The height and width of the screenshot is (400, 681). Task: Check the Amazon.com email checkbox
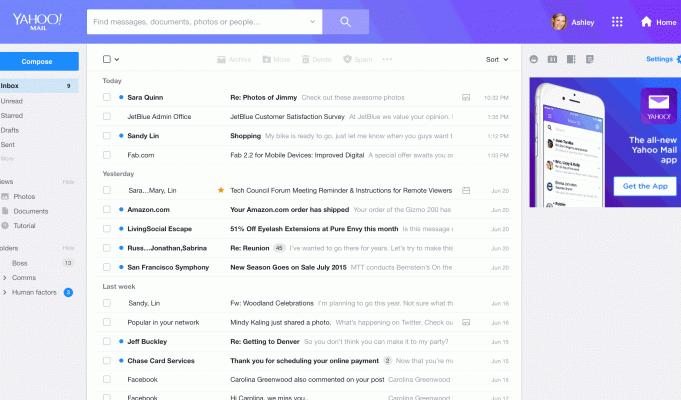pyautogui.click(x=107, y=209)
